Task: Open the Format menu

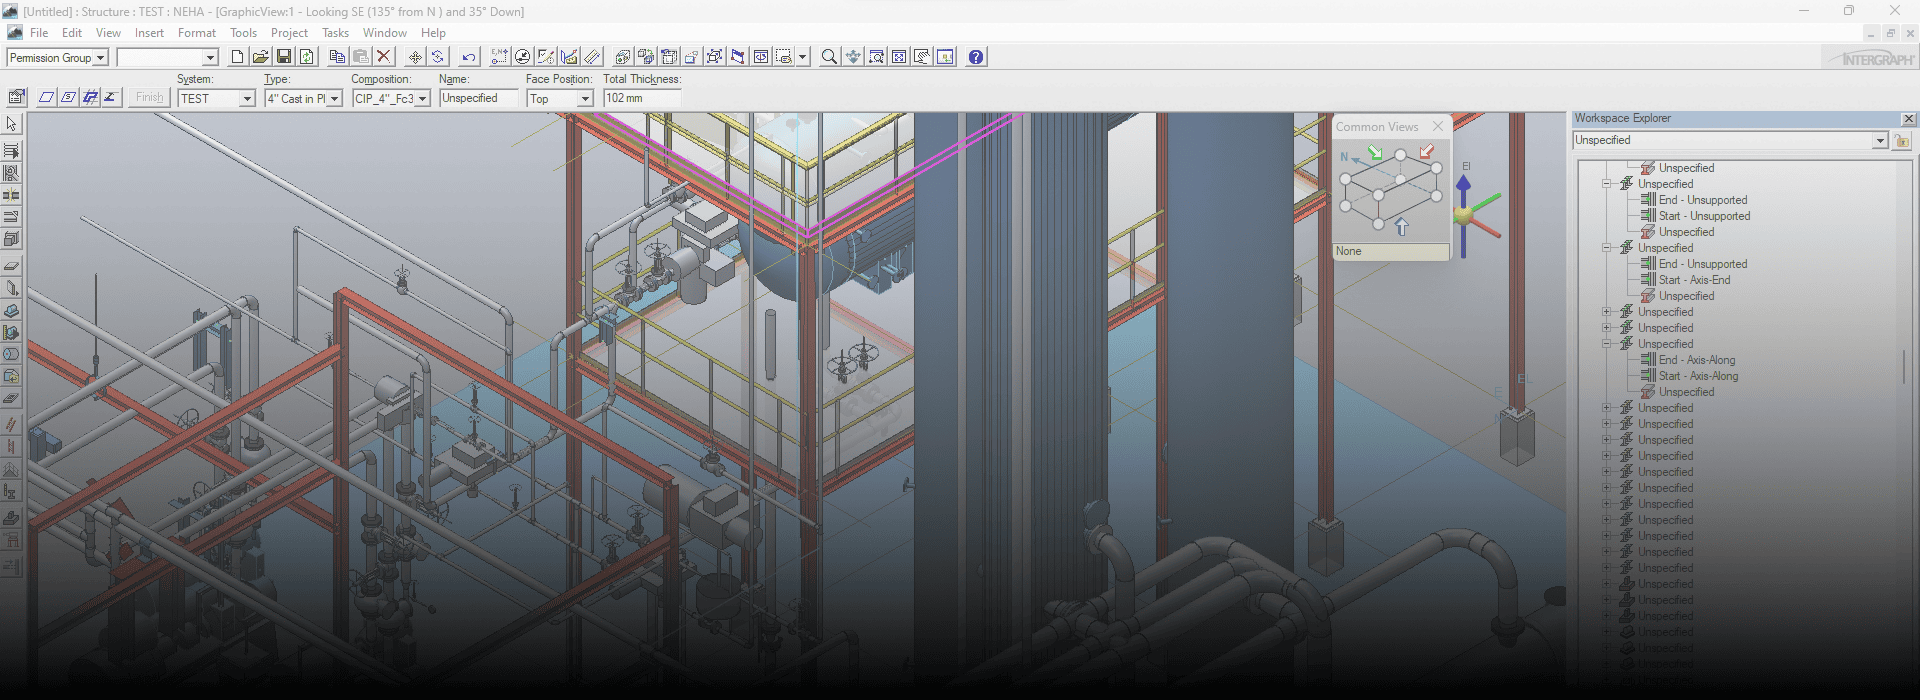Action: click(x=197, y=33)
